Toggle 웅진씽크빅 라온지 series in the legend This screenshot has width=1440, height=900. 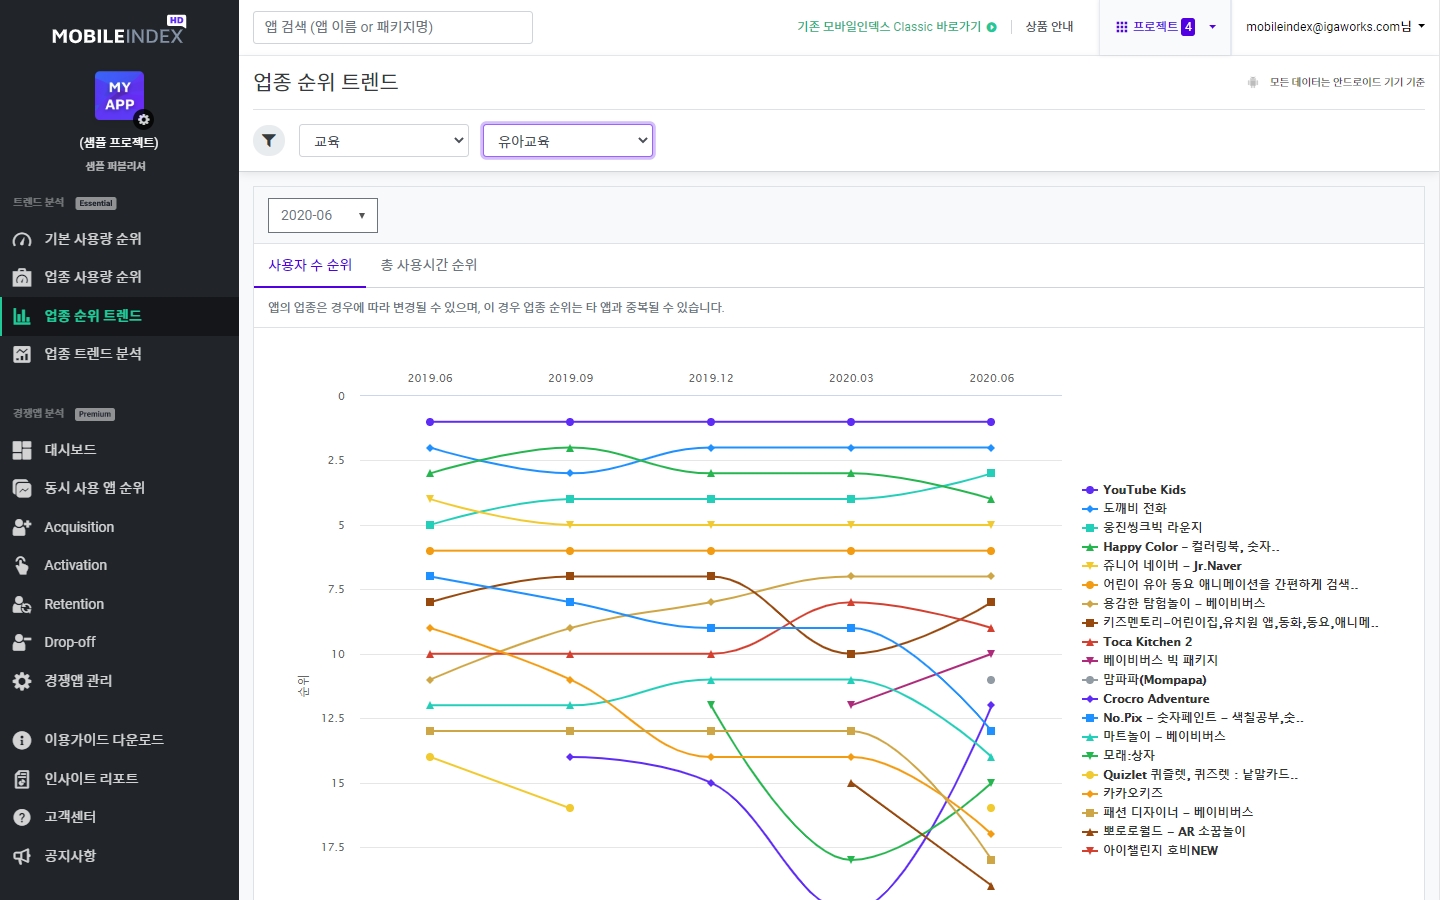1142,527
